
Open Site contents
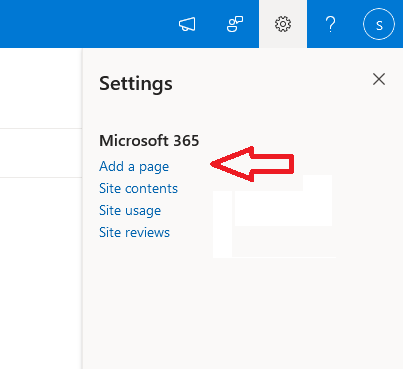pos(138,188)
